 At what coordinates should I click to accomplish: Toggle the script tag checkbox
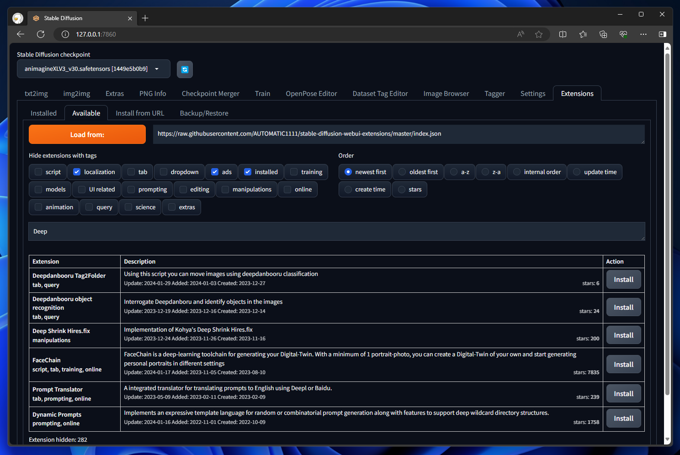click(x=38, y=172)
